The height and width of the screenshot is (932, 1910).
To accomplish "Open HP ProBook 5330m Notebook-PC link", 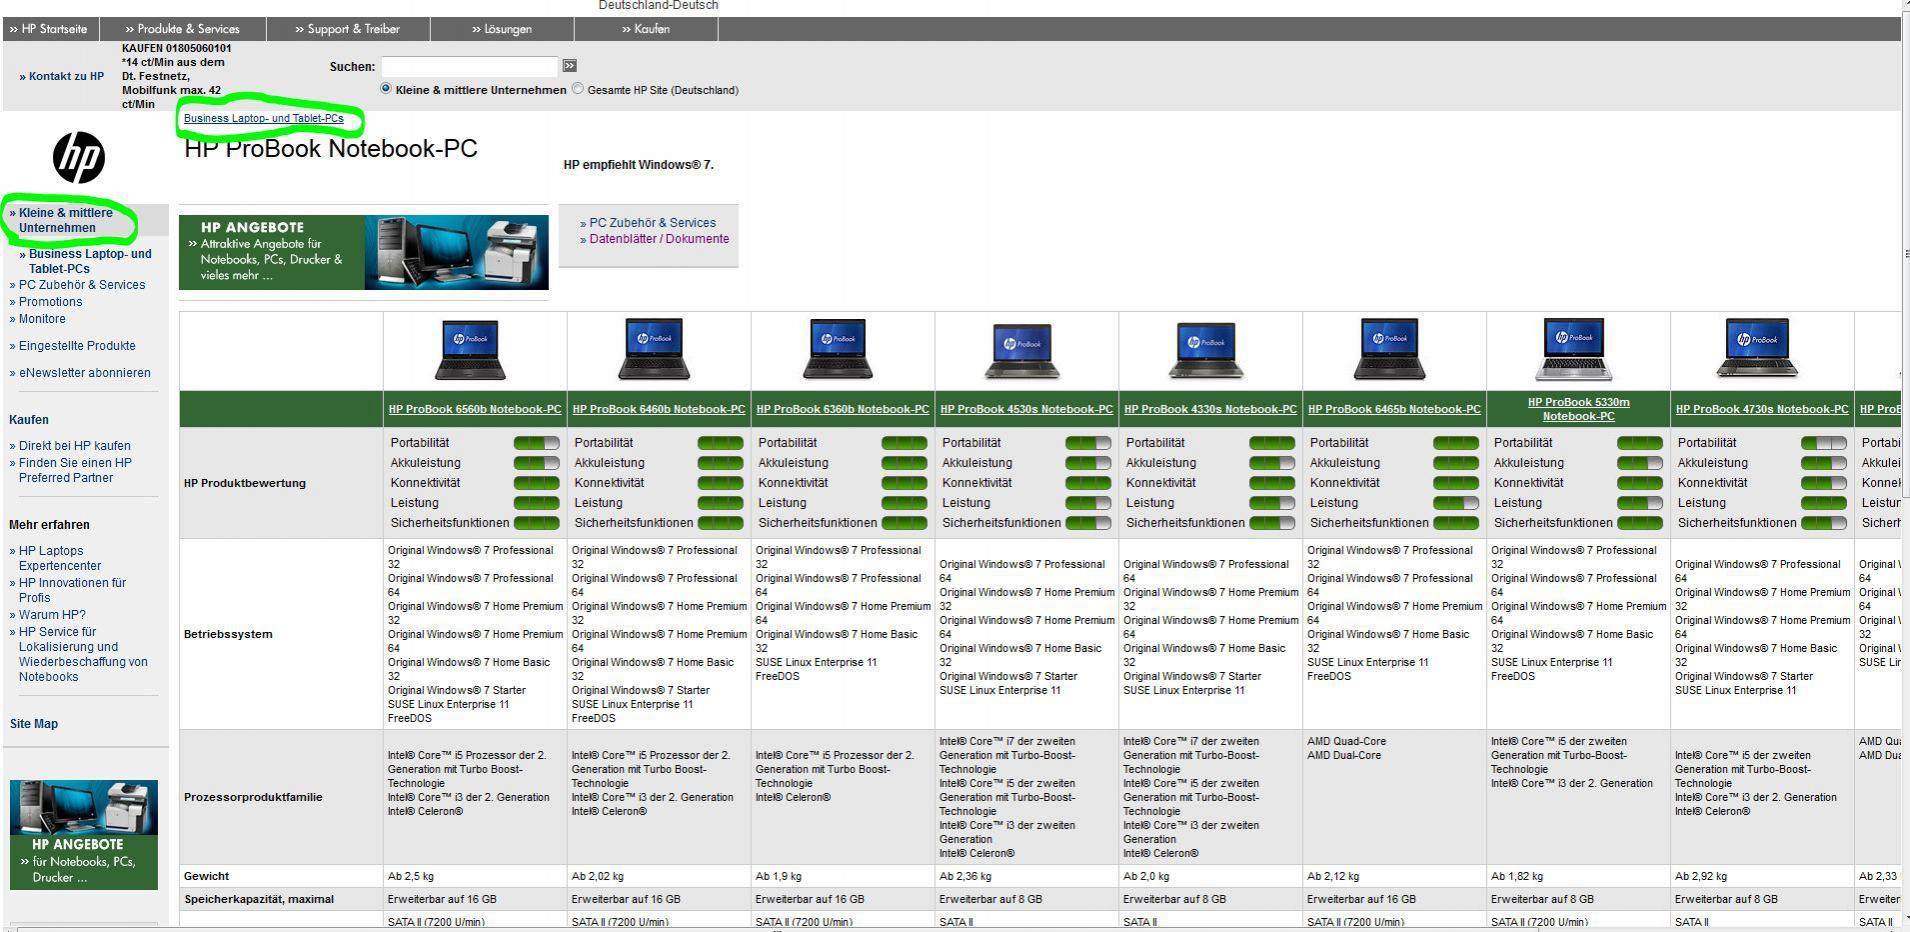I will (1579, 409).
